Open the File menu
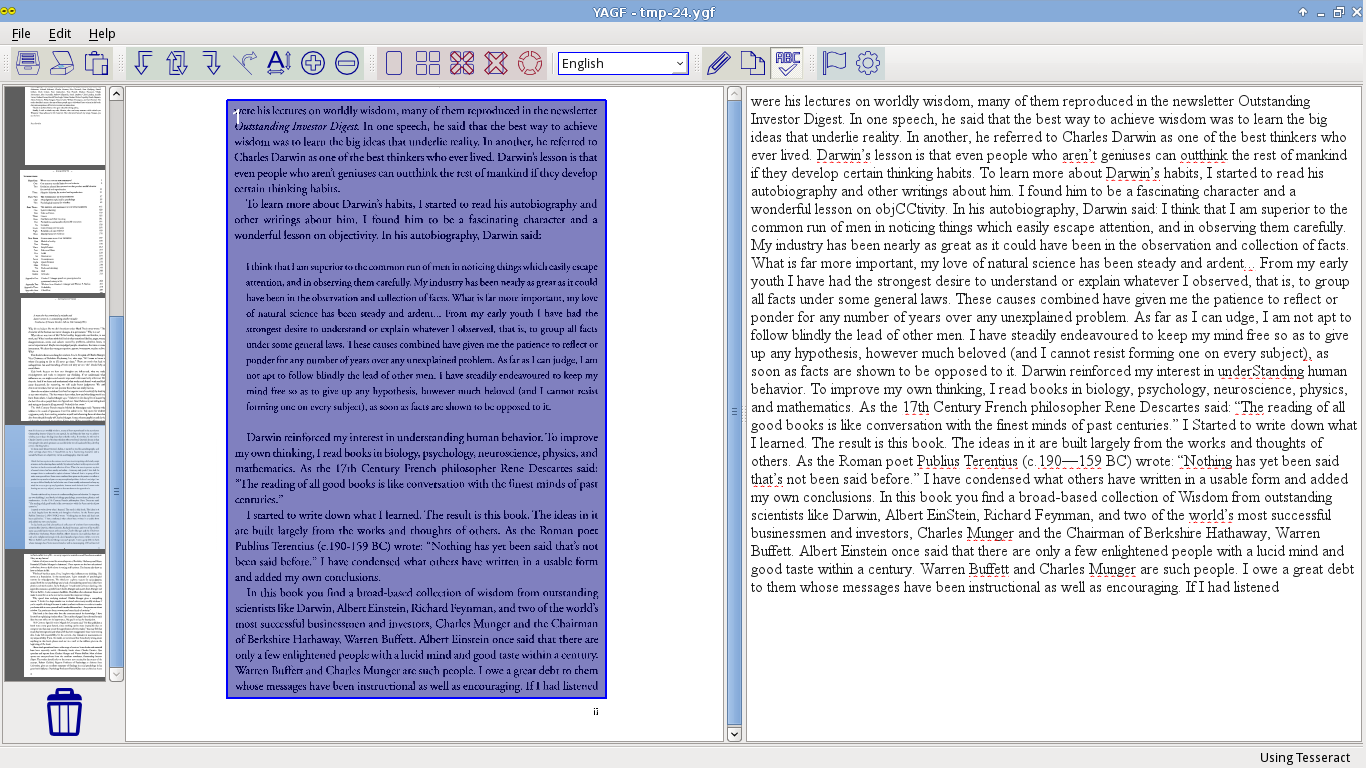Image resolution: width=1366 pixels, height=768 pixels. (x=21, y=33)
